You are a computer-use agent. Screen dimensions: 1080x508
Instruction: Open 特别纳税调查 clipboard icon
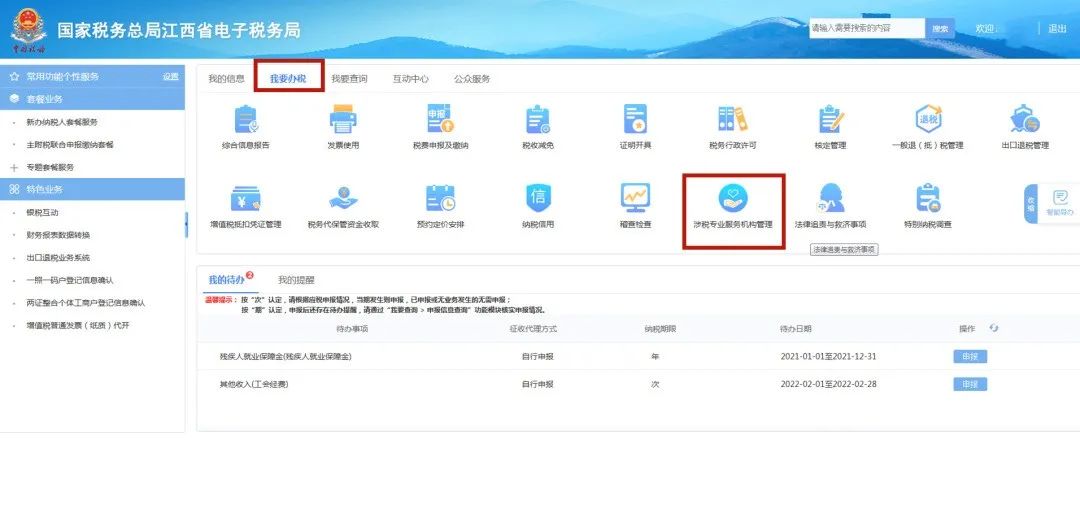click(x=928, y=198)
